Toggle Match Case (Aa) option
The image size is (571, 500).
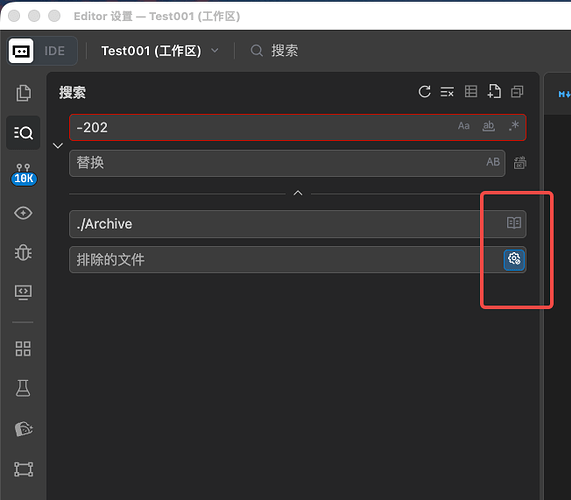(464, 126)
